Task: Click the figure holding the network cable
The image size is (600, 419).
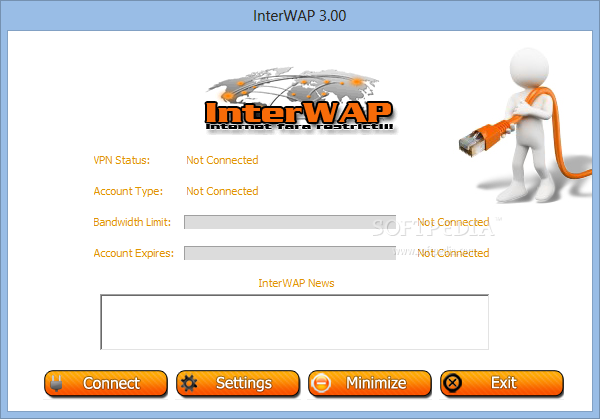Action: [x=528, y=126]
